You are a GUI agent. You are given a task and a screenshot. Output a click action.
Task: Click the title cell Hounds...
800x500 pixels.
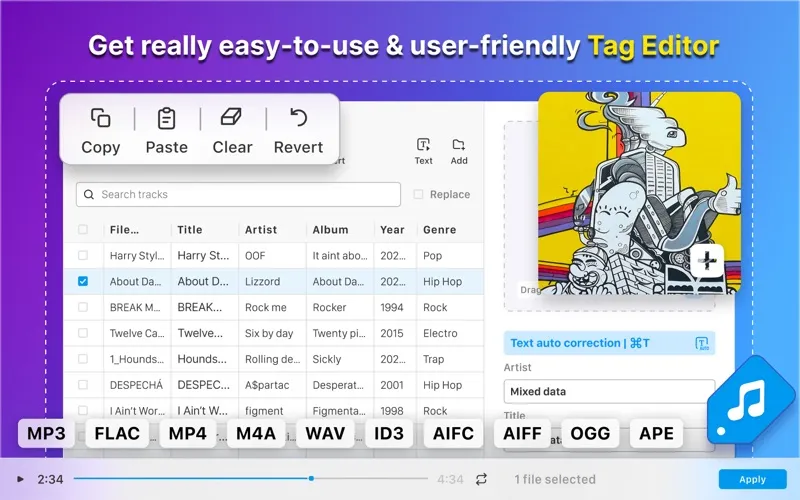[202, 359]
